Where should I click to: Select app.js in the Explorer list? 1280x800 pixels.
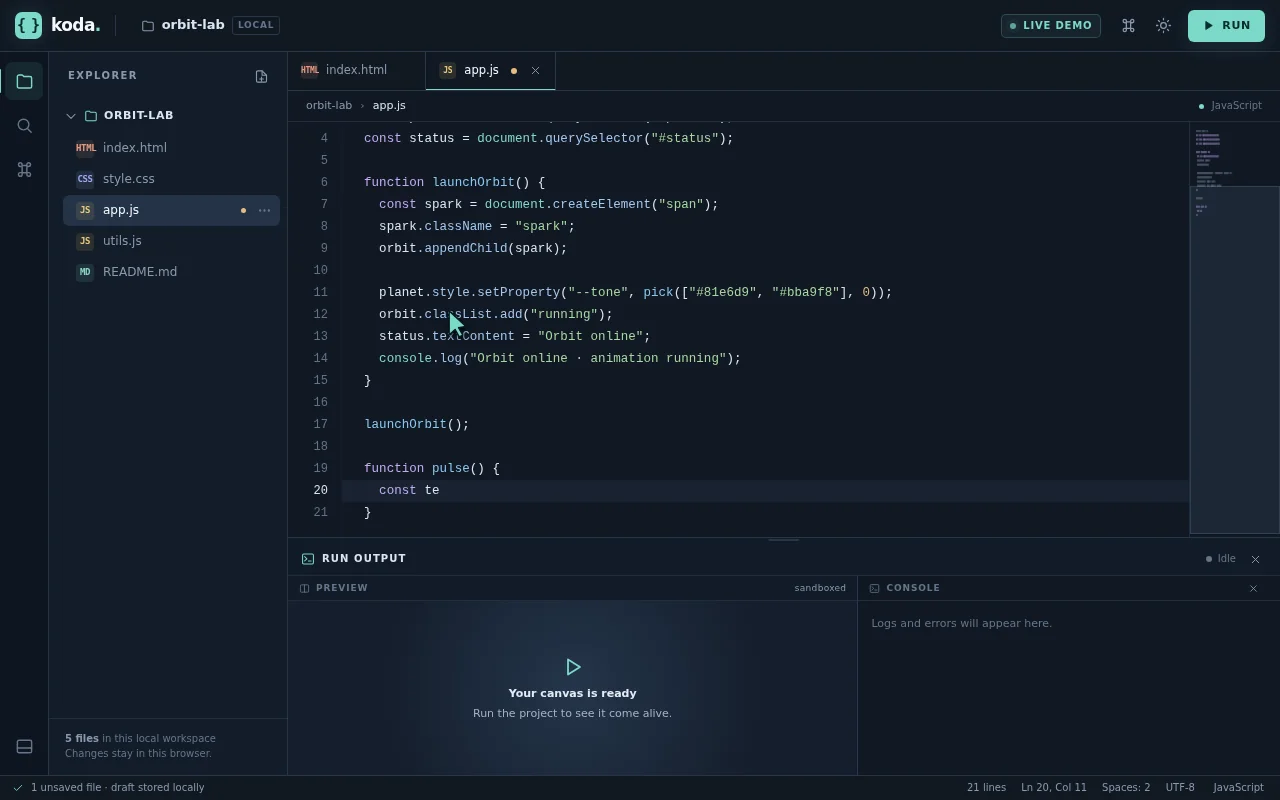171,210
